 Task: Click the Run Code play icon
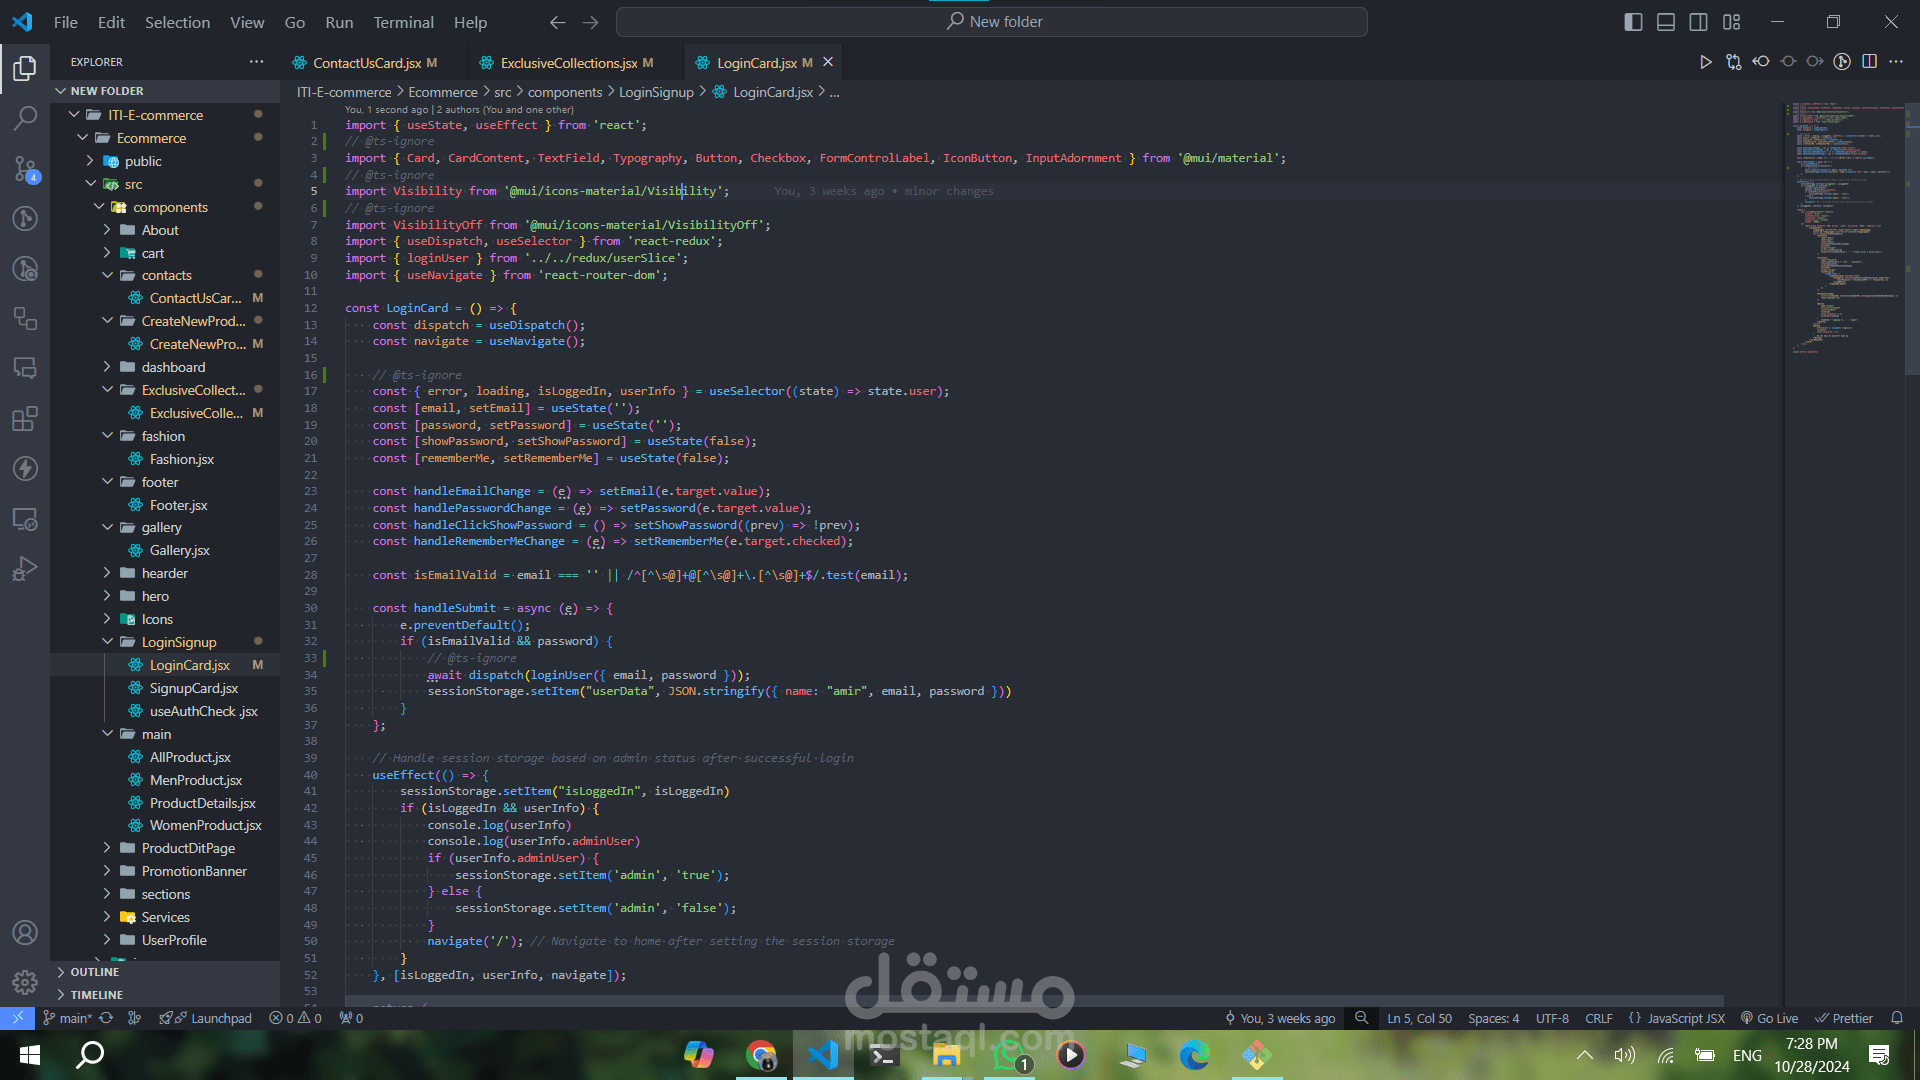[1705, 62]
